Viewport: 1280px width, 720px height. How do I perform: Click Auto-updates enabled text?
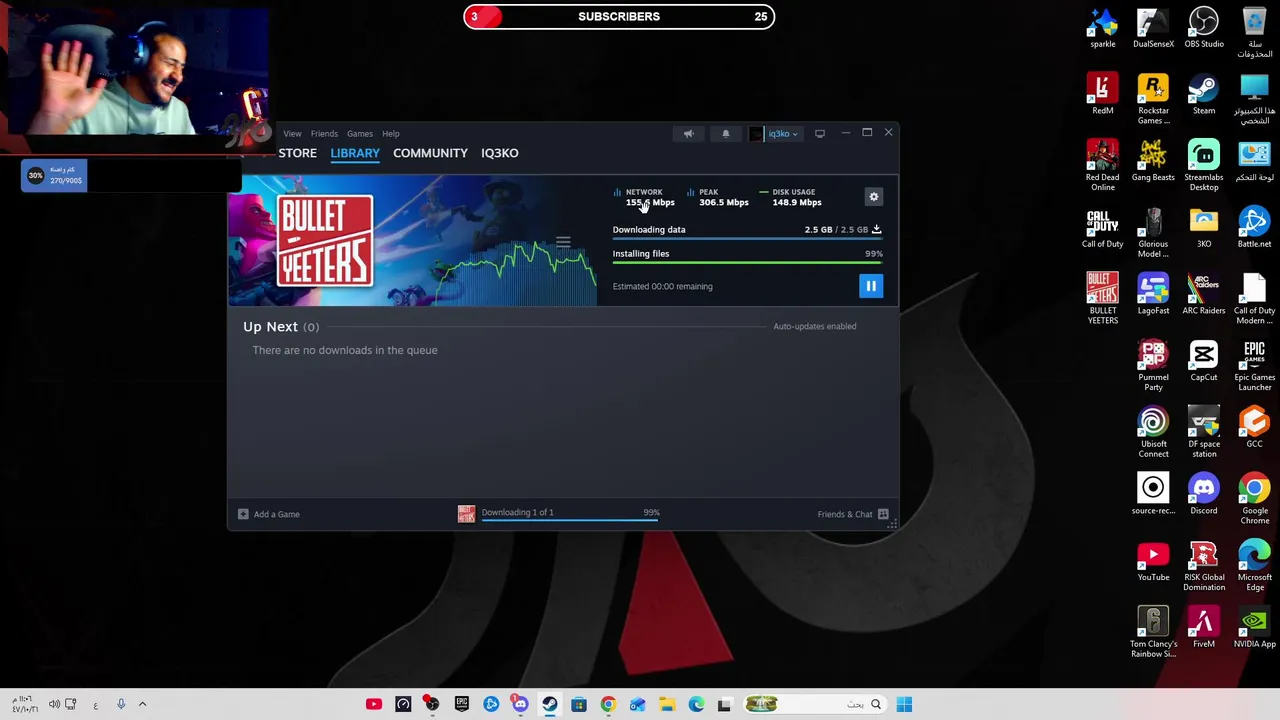814,326
